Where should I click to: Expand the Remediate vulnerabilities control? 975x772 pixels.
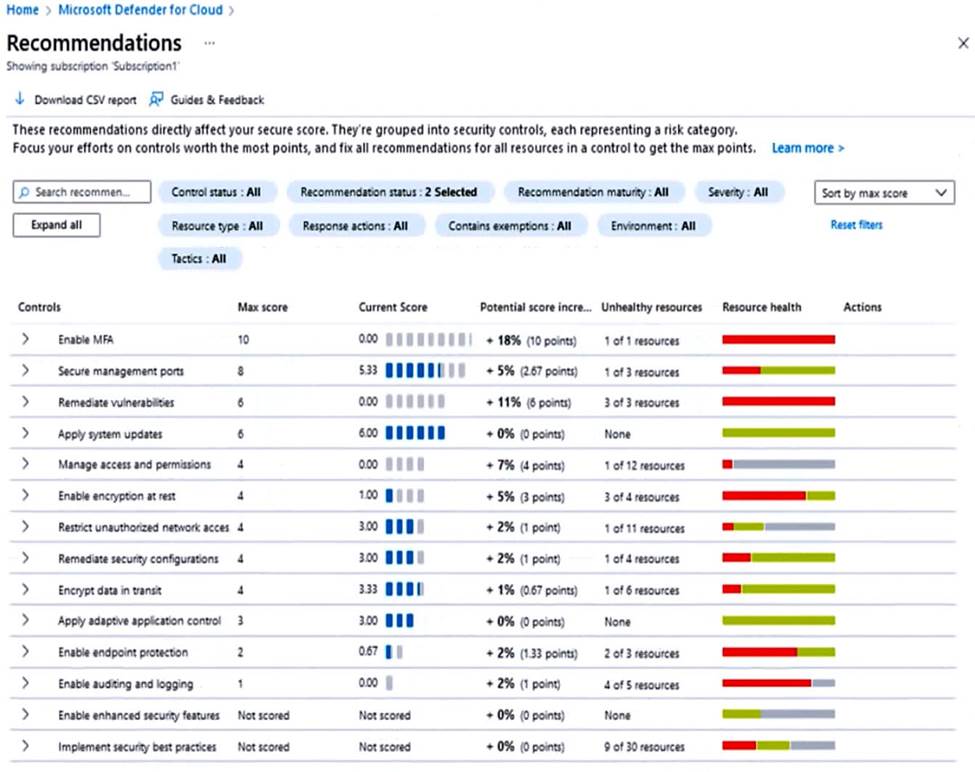coord(25,402)
